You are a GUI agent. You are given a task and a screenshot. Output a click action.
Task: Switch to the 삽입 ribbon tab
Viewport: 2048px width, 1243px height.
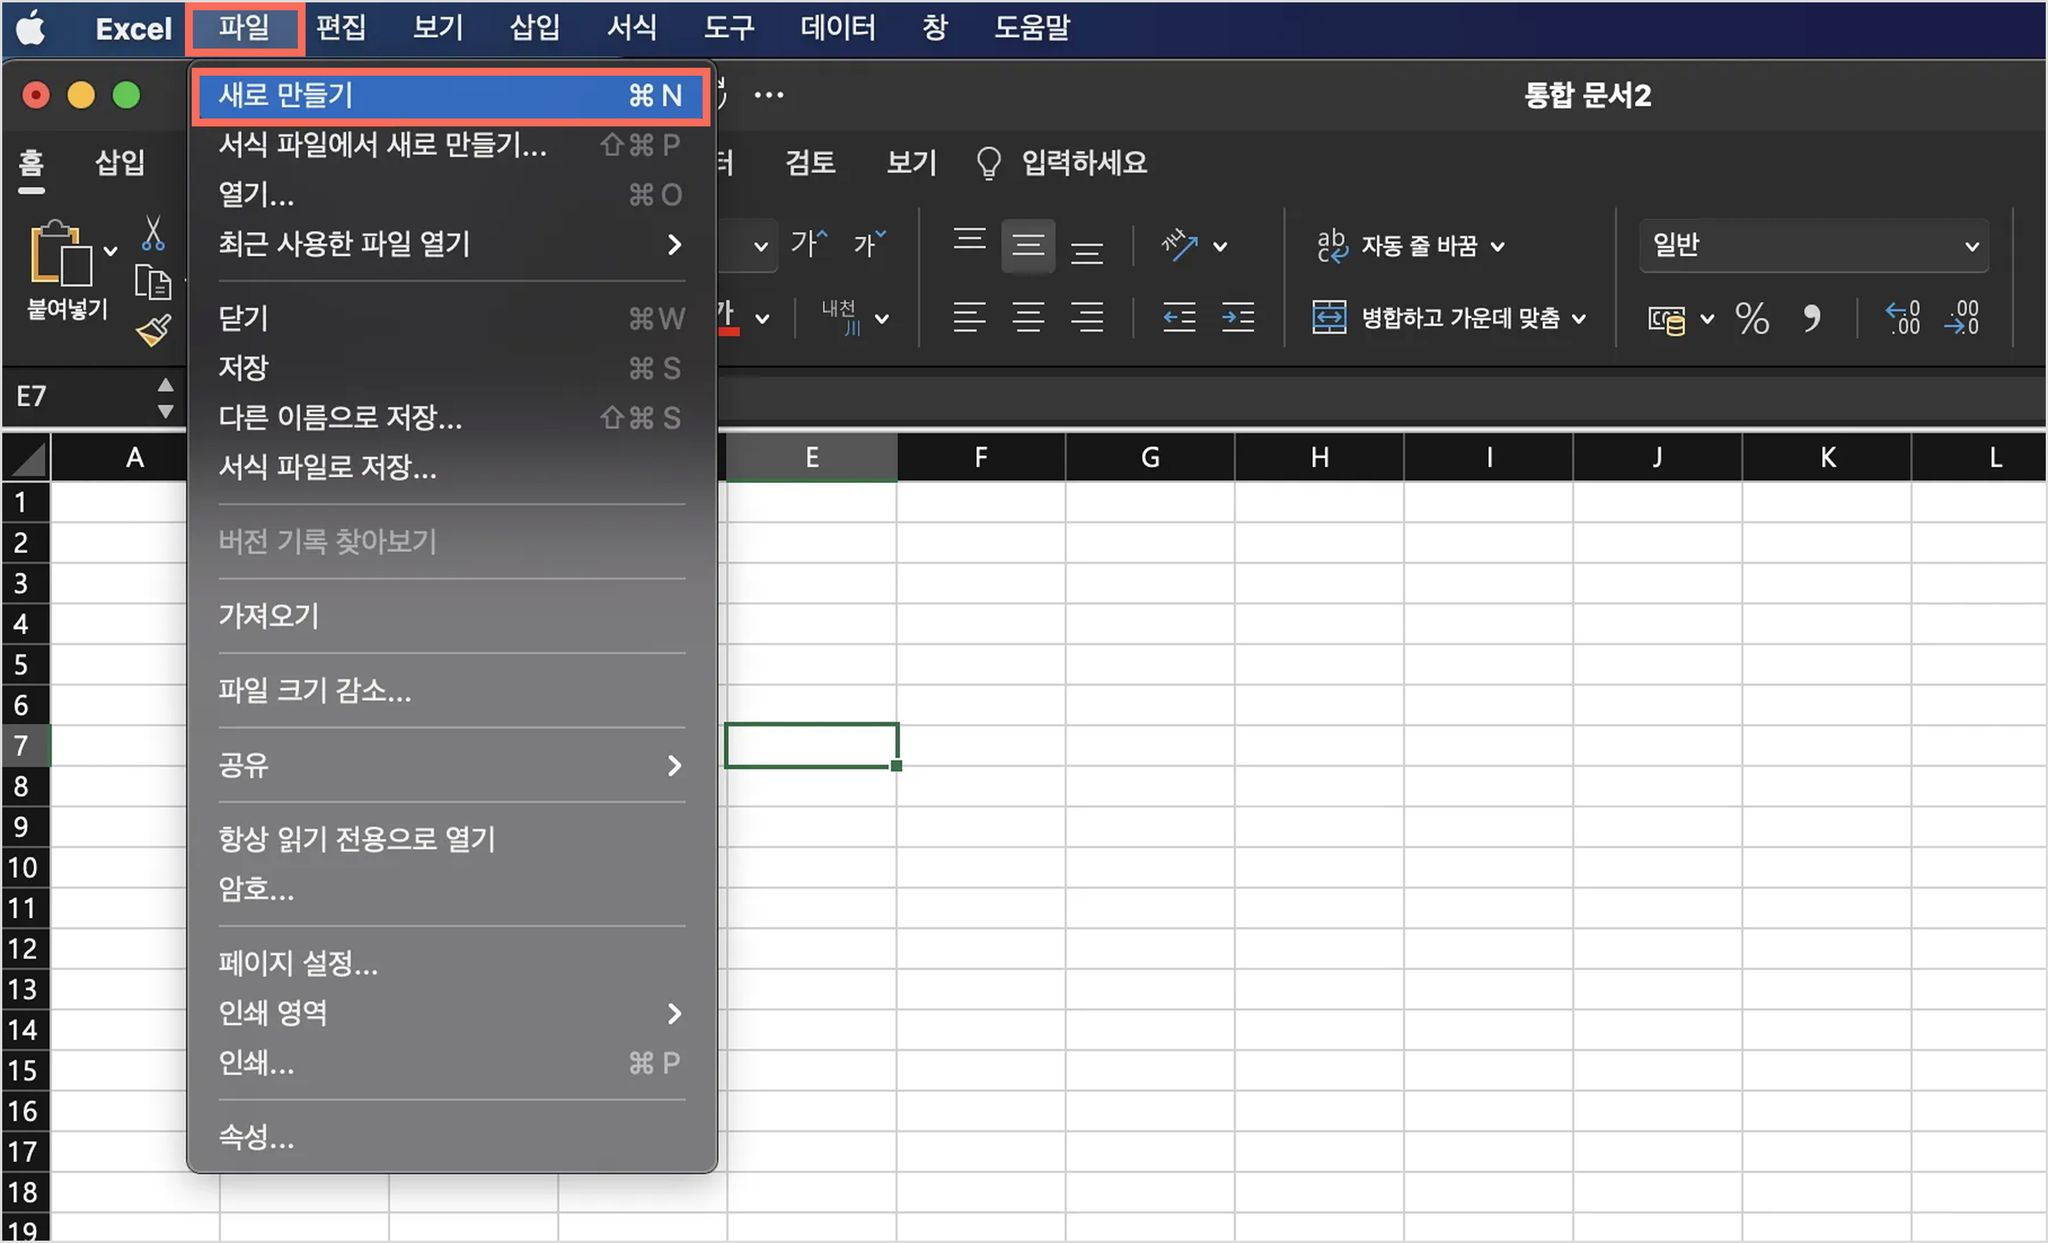[x=120, y=162]
